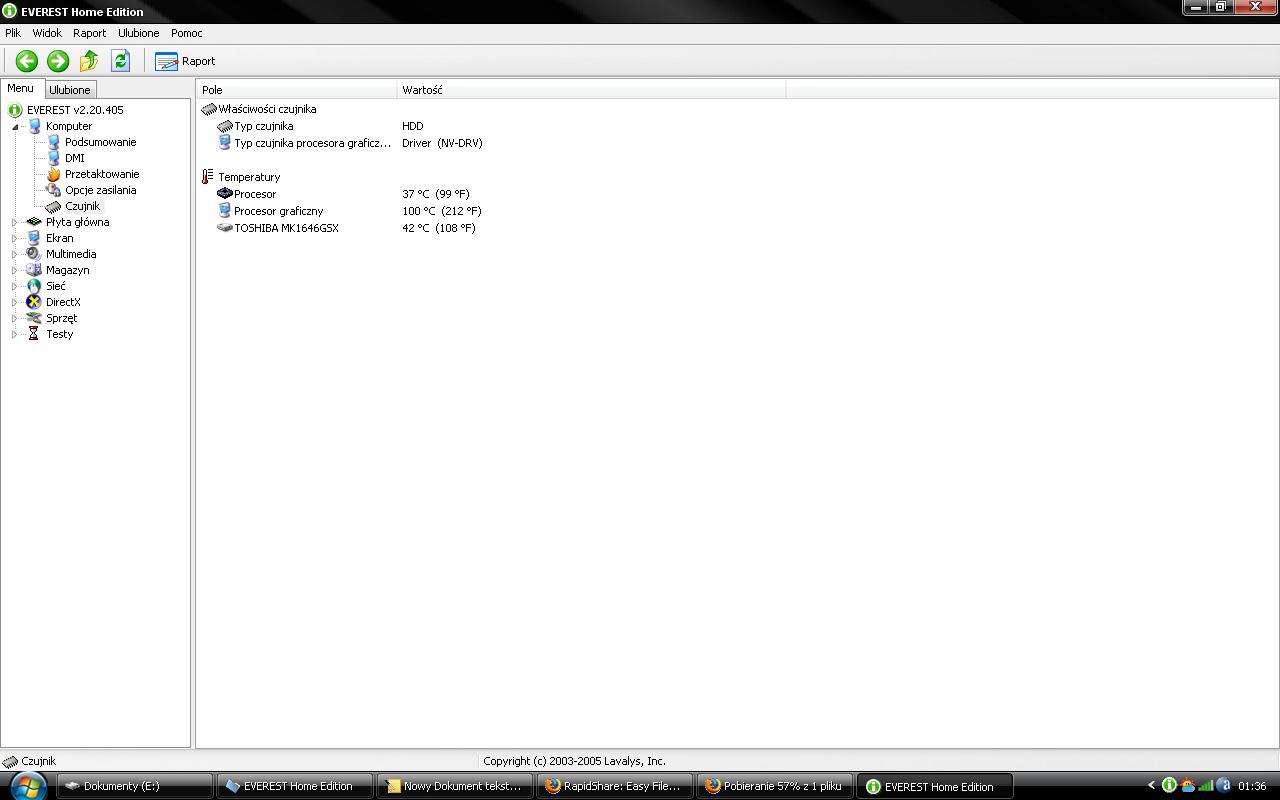This screenshot has width=1280, height=800.
Task: Click the TOSHIBA MK1646GSX drive icon
Action: (225, 228)
